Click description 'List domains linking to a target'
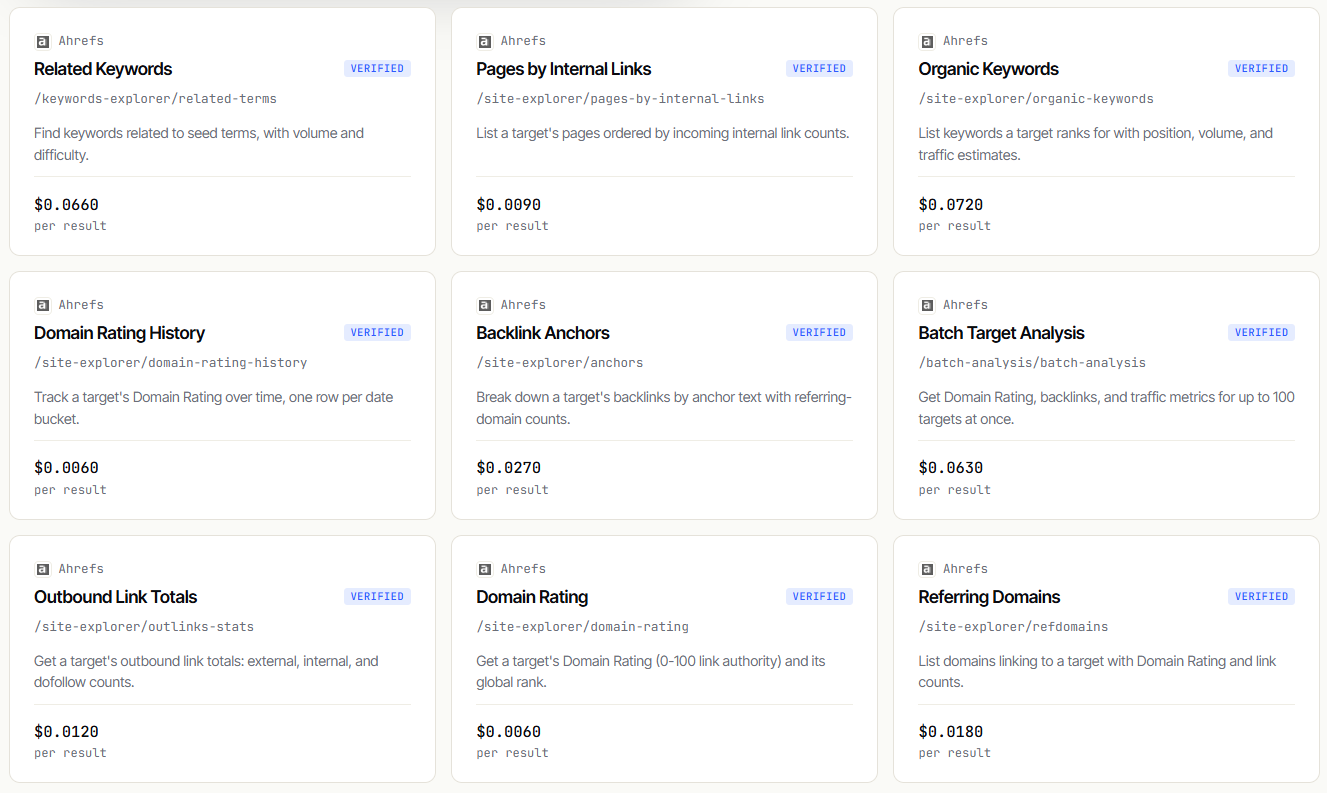Viewport: 1327px width, 793px height. [x=1097, y=672]
